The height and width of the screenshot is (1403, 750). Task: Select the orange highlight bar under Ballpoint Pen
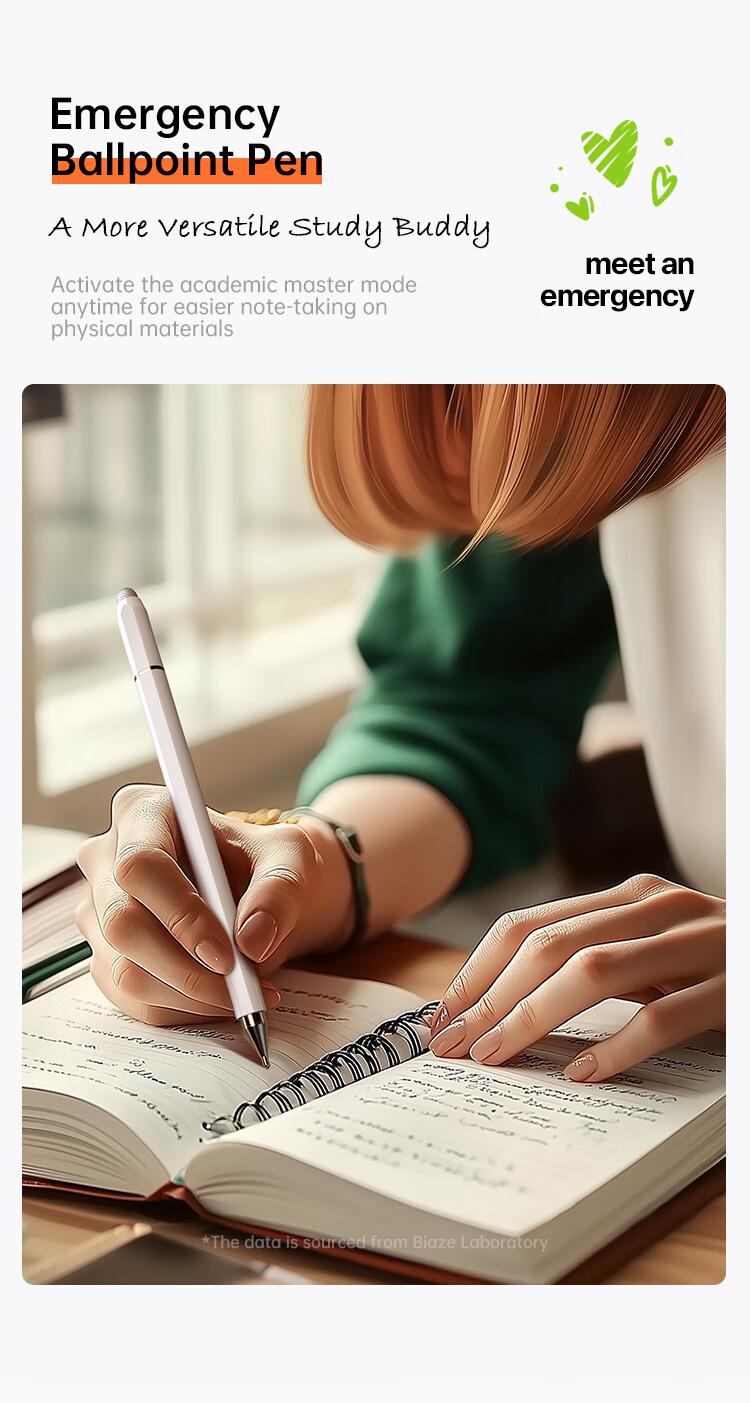pyautogui.click(x=187, y=171)
